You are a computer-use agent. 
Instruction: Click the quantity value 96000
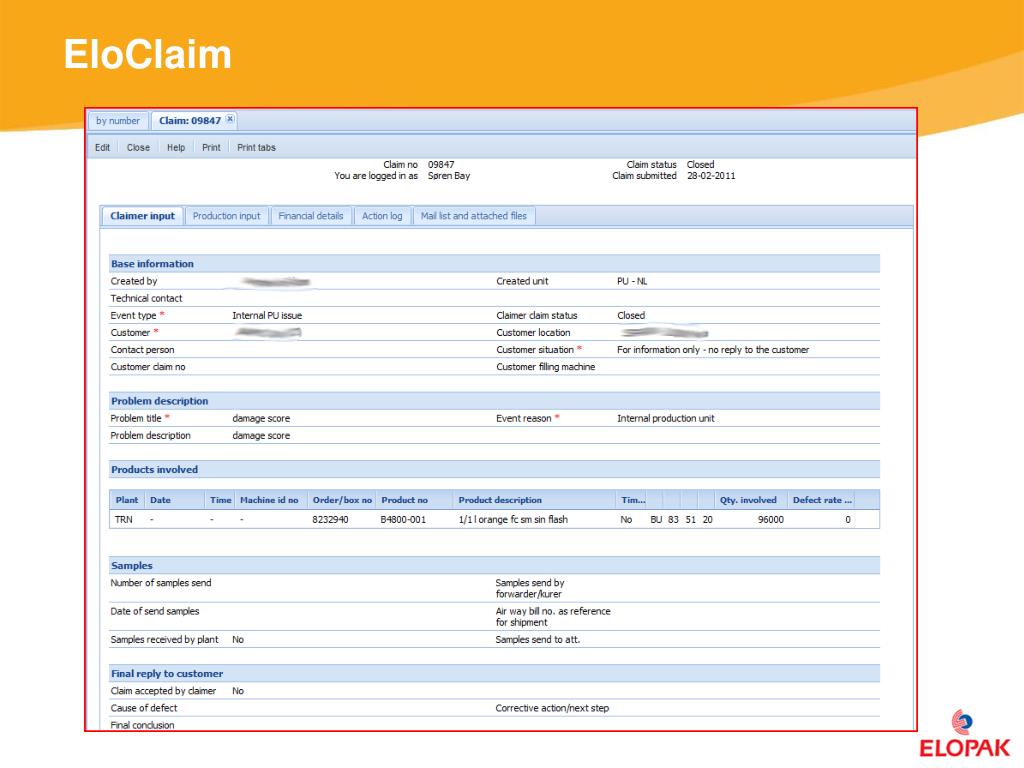click(771, 520)
